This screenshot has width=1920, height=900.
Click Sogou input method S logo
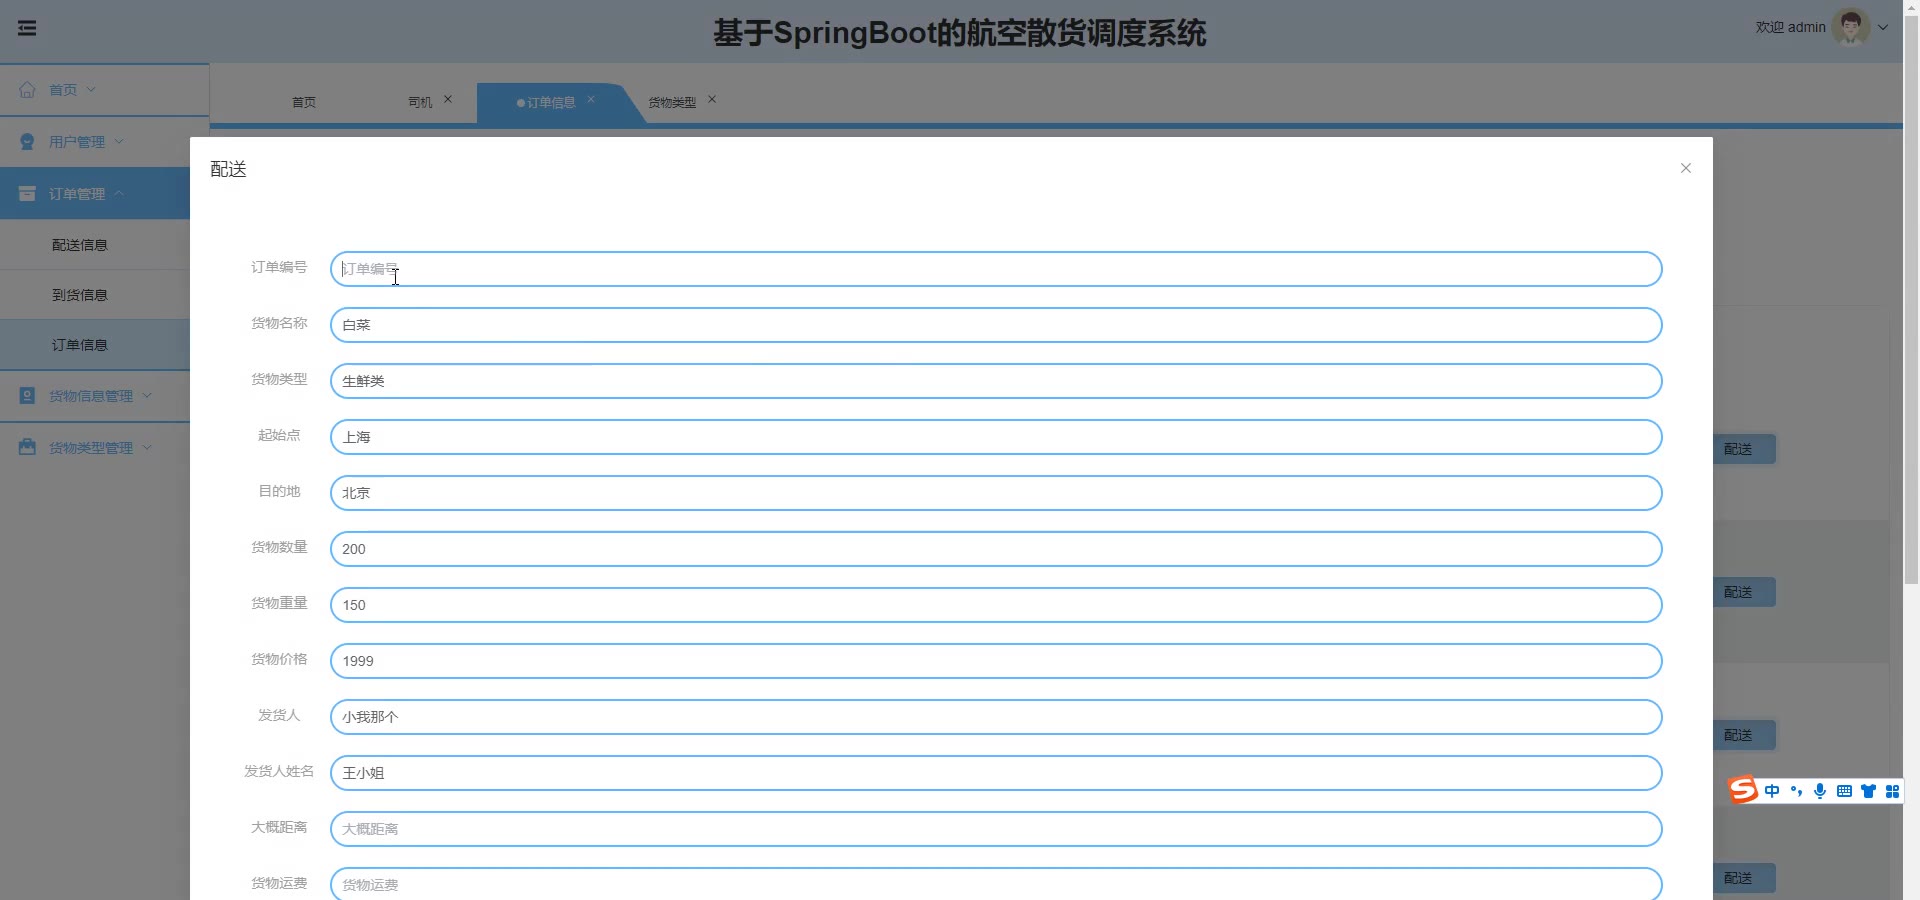(x=1743, y=790)
